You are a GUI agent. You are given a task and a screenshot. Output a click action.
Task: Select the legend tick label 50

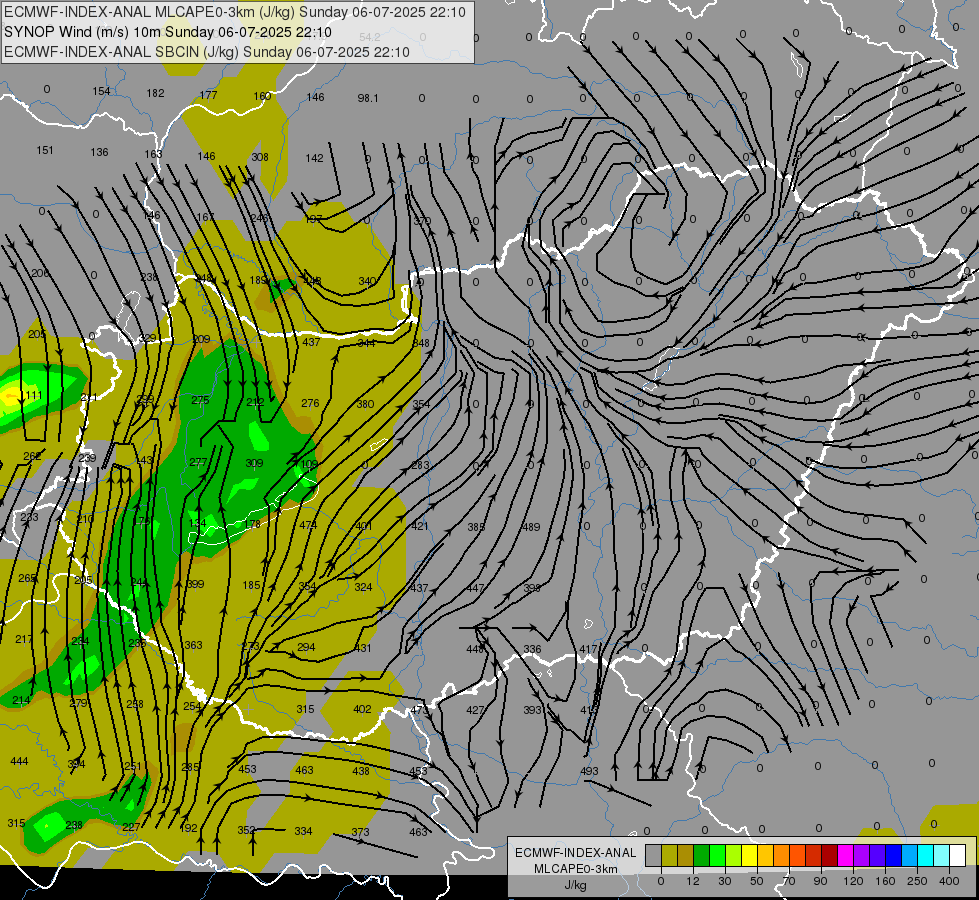coord(757,881)
